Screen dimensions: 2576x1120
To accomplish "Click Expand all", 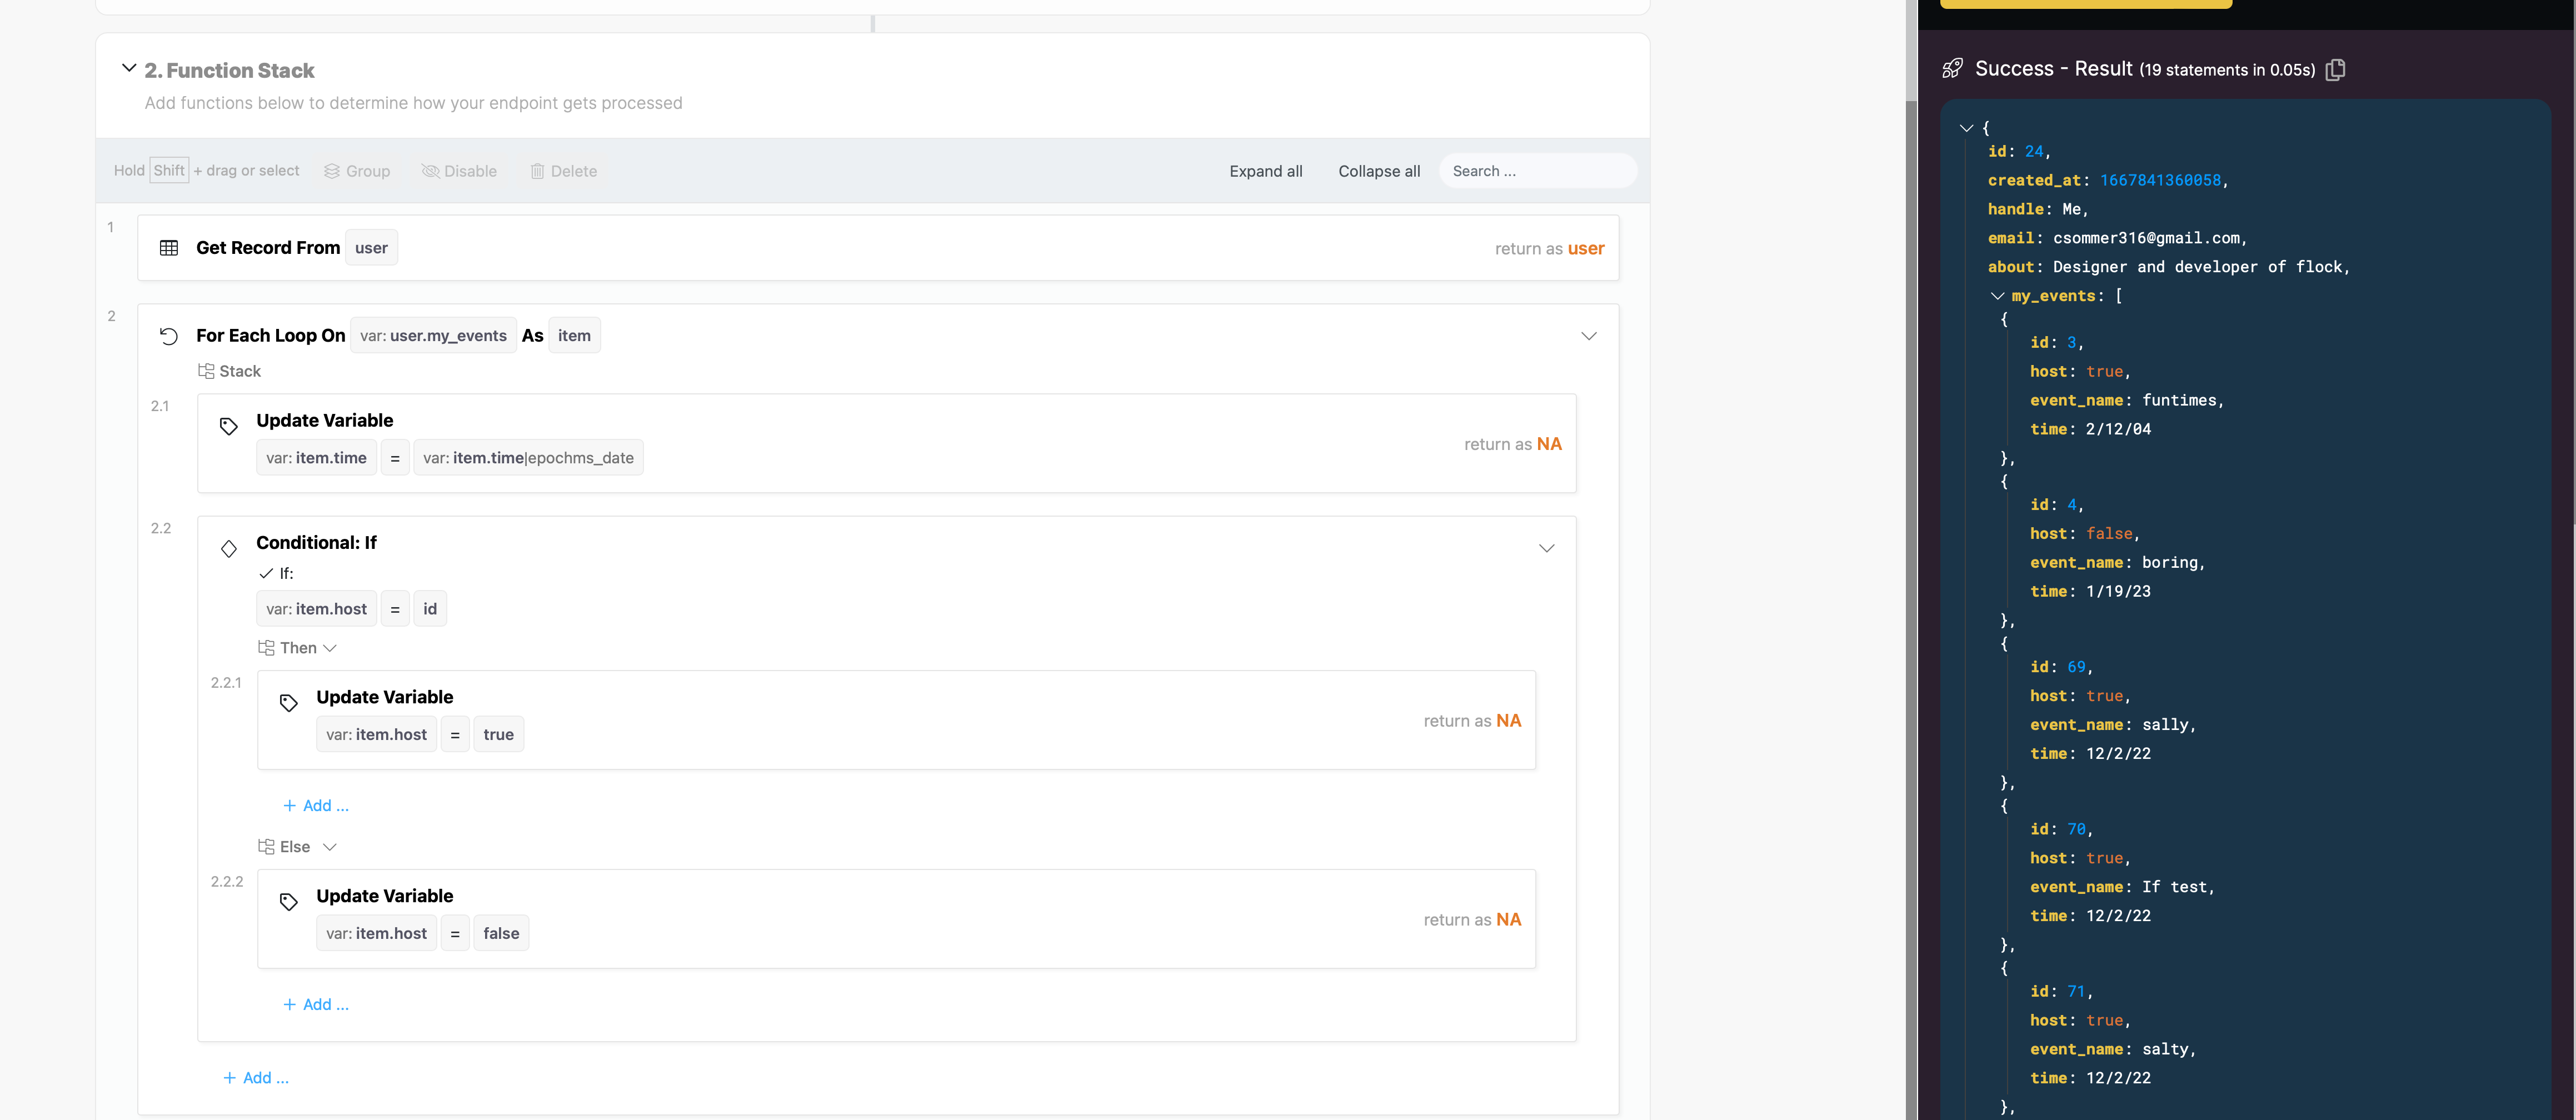I will 1265,171.
